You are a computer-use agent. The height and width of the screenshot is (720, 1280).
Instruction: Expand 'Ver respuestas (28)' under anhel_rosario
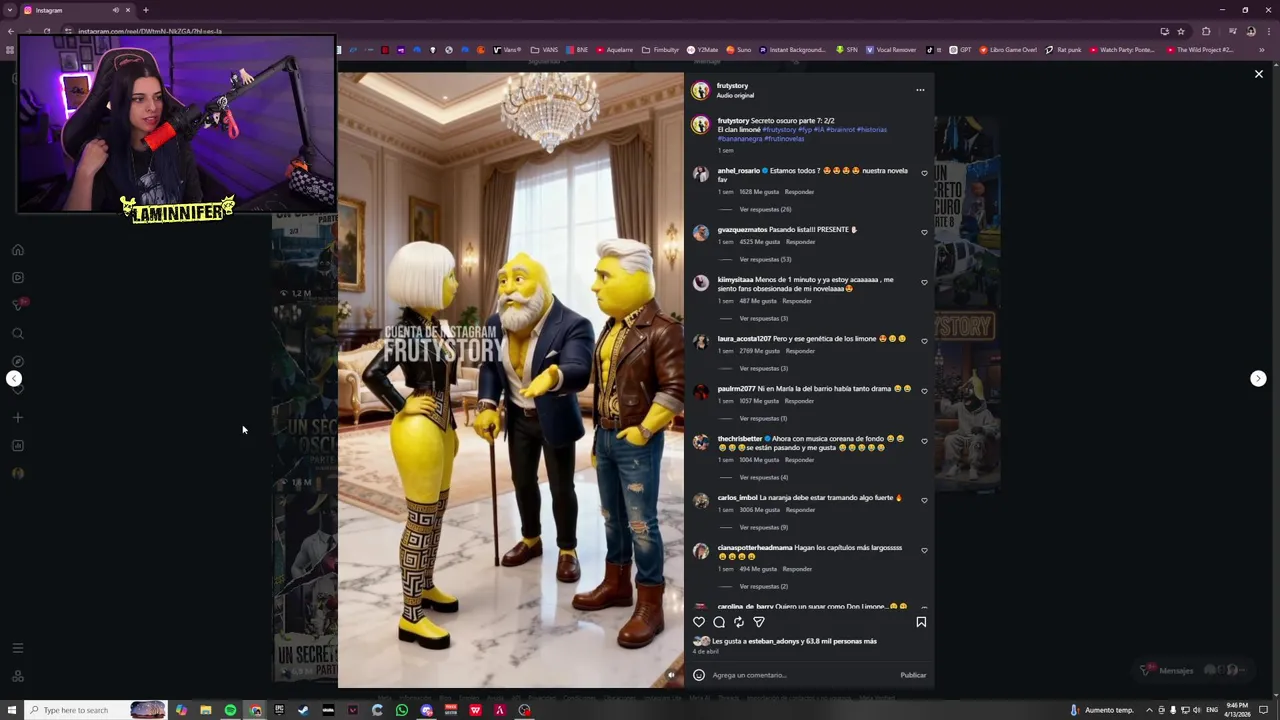click(765, 210)
